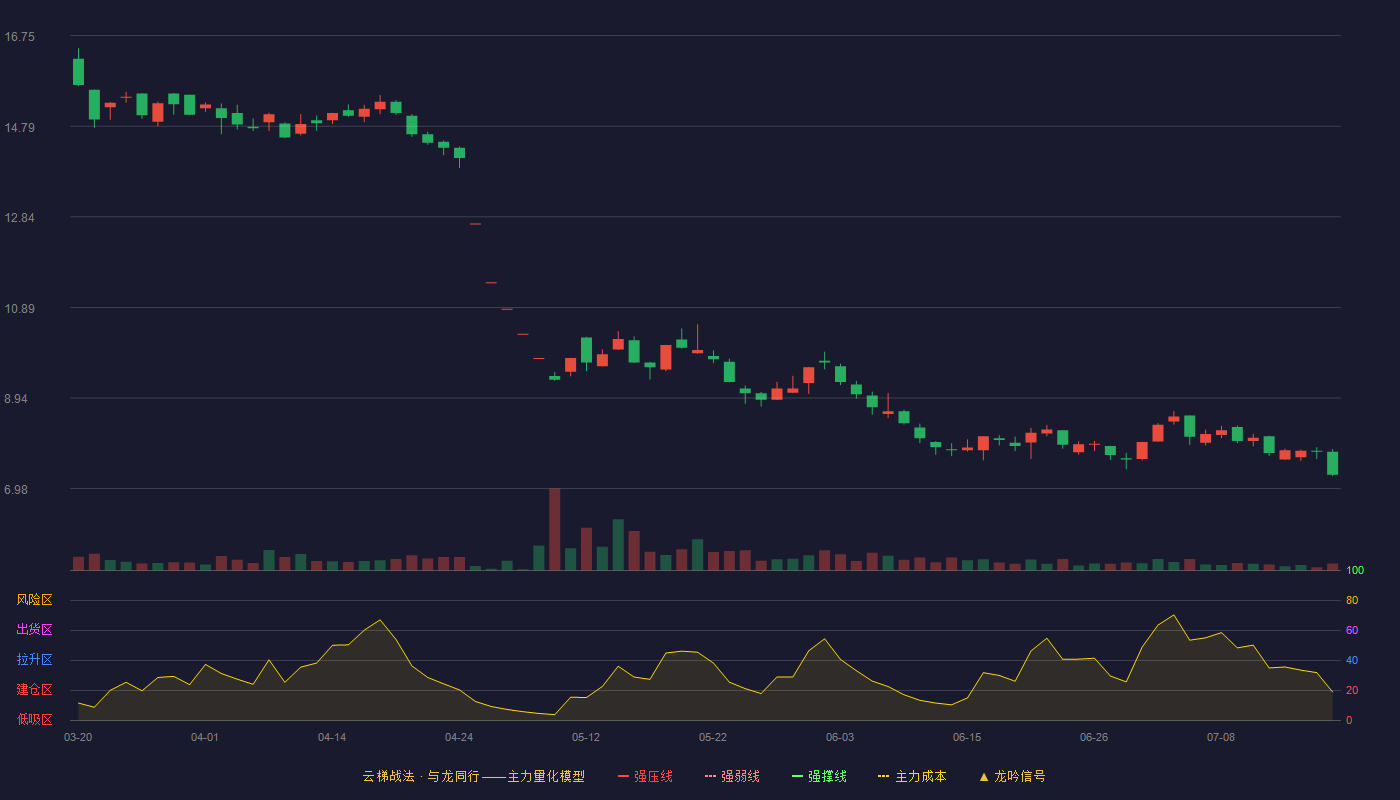Click the pink dashed icon beside 强弱线
Screen dimensions: 1400x800
(710, 776)
